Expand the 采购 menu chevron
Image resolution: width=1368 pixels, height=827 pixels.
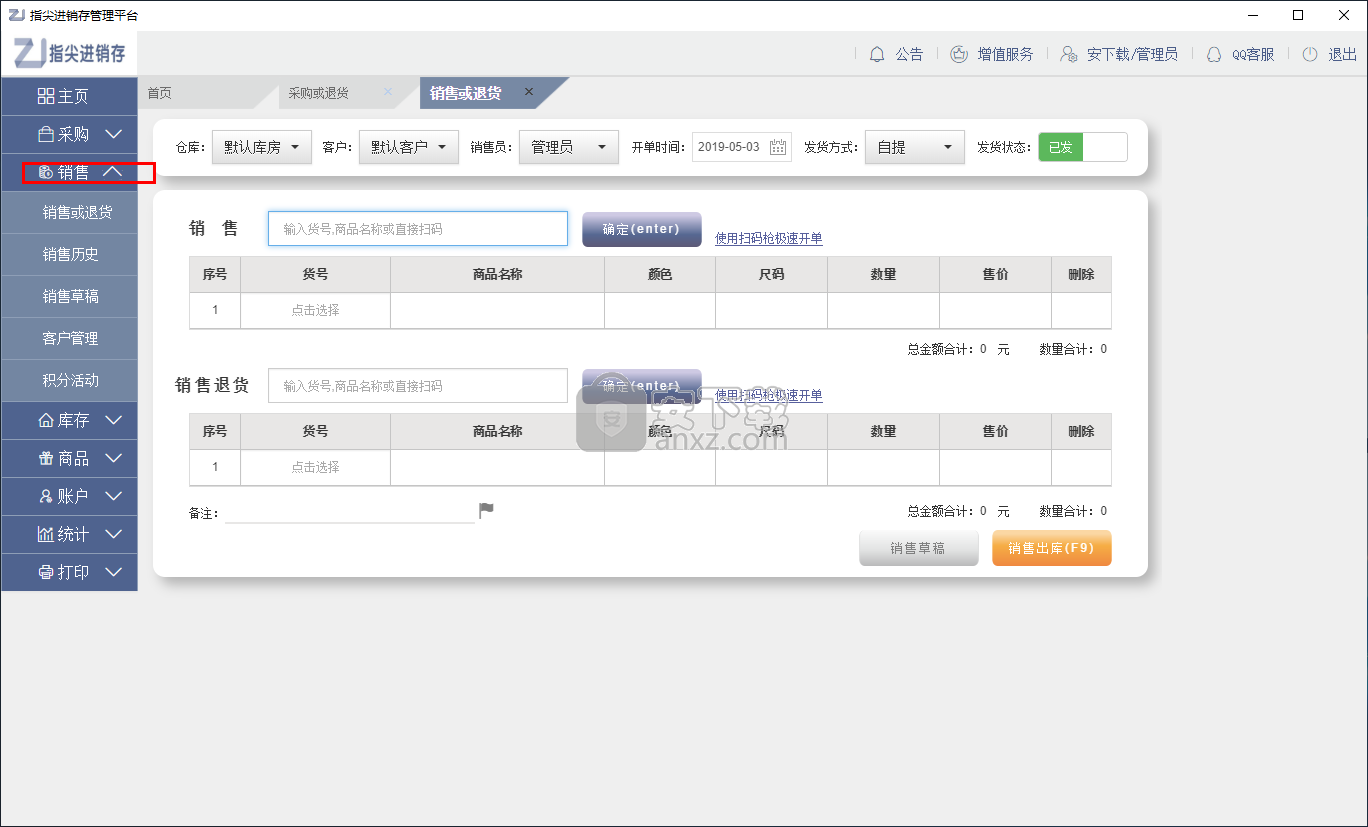point(113,134)
